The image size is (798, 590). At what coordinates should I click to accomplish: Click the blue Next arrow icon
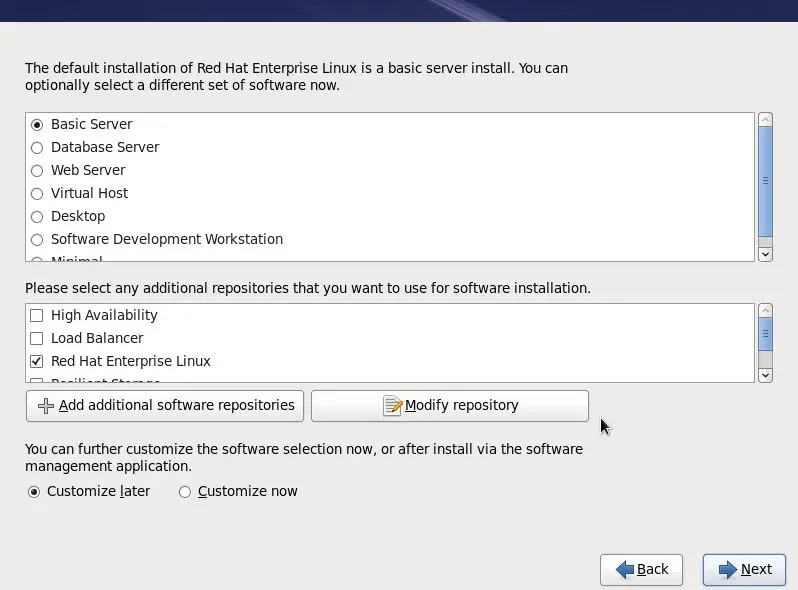click(727, 570)
